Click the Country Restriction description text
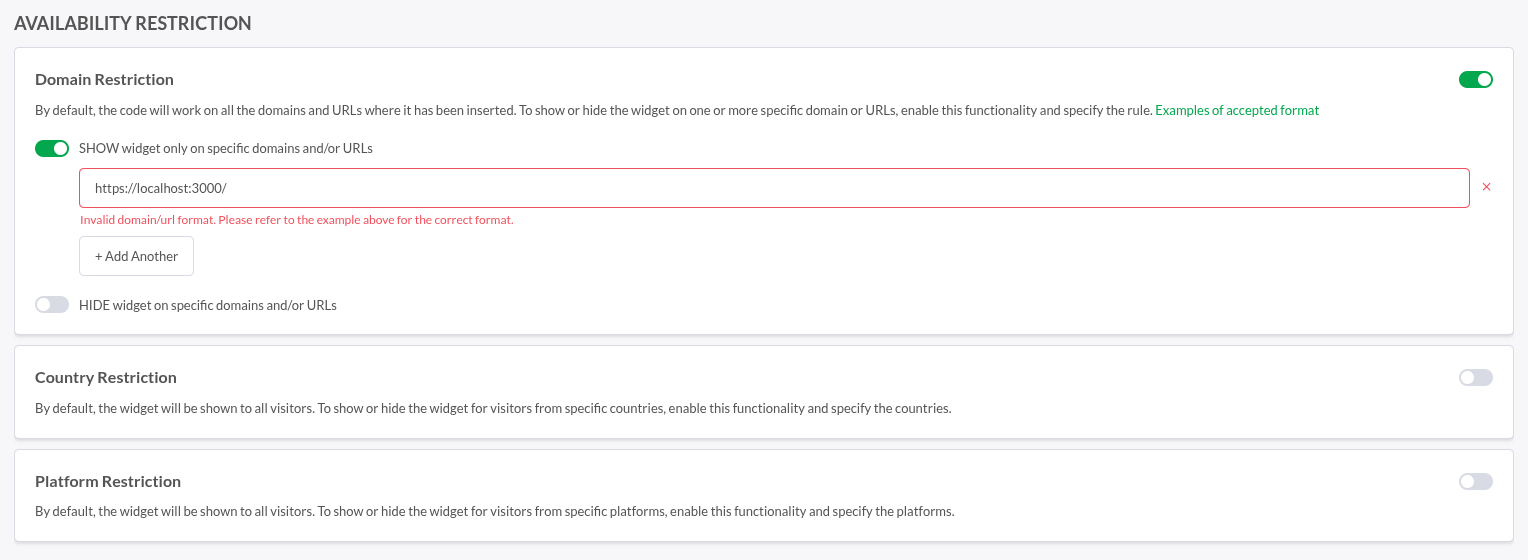This screenshot has height=560, width=1528. tap(493, 408)
